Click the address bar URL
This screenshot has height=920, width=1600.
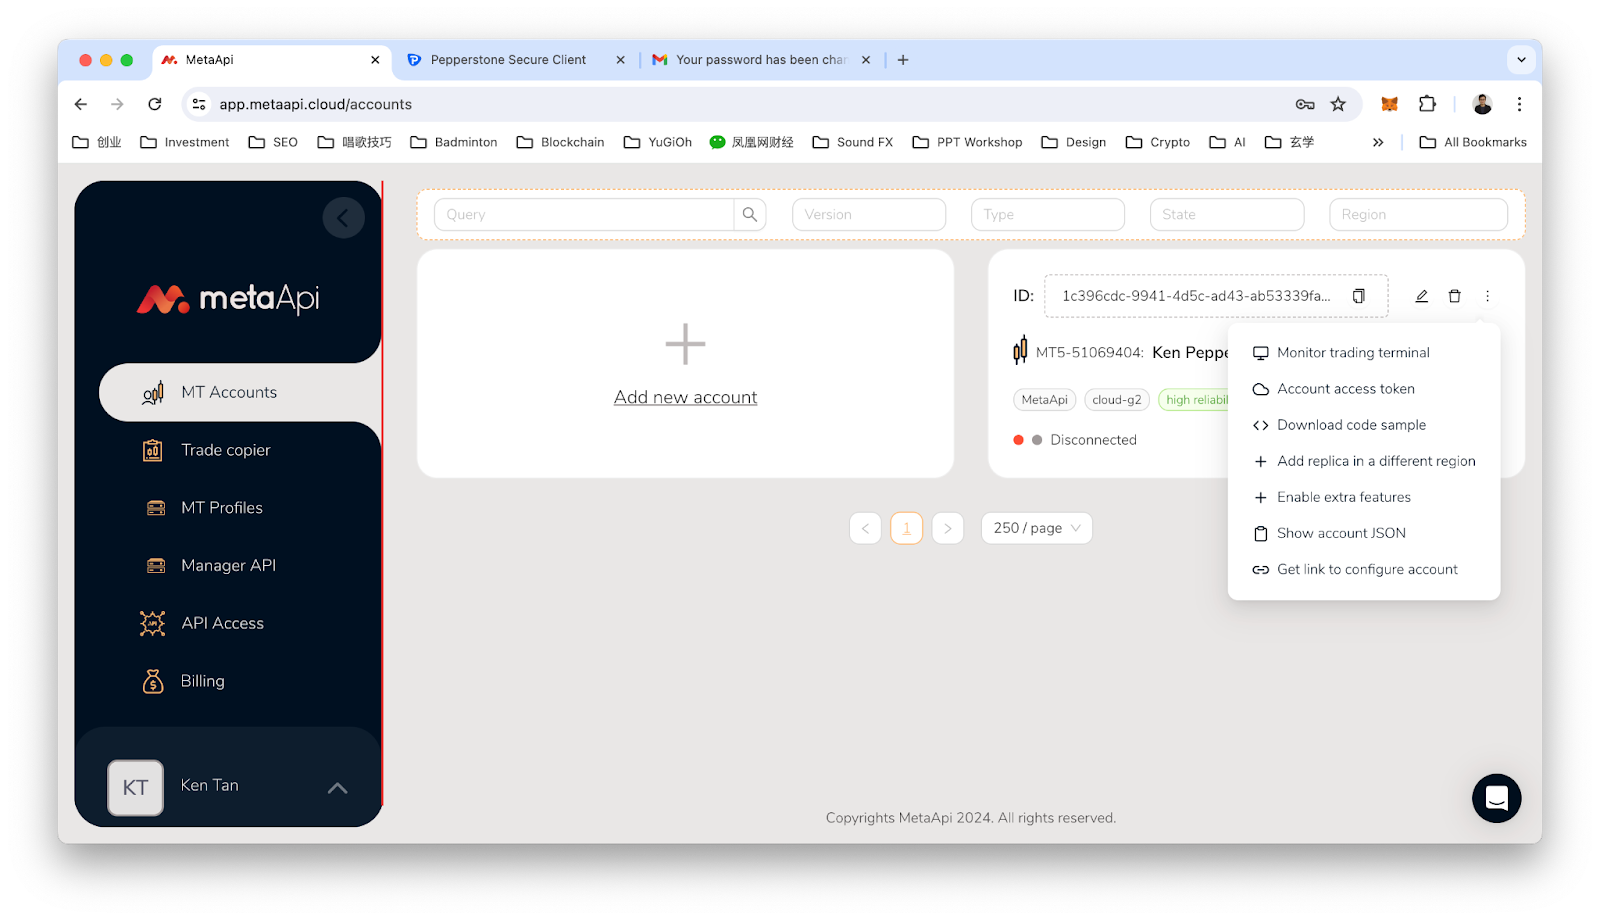click(x=316, y=104)
